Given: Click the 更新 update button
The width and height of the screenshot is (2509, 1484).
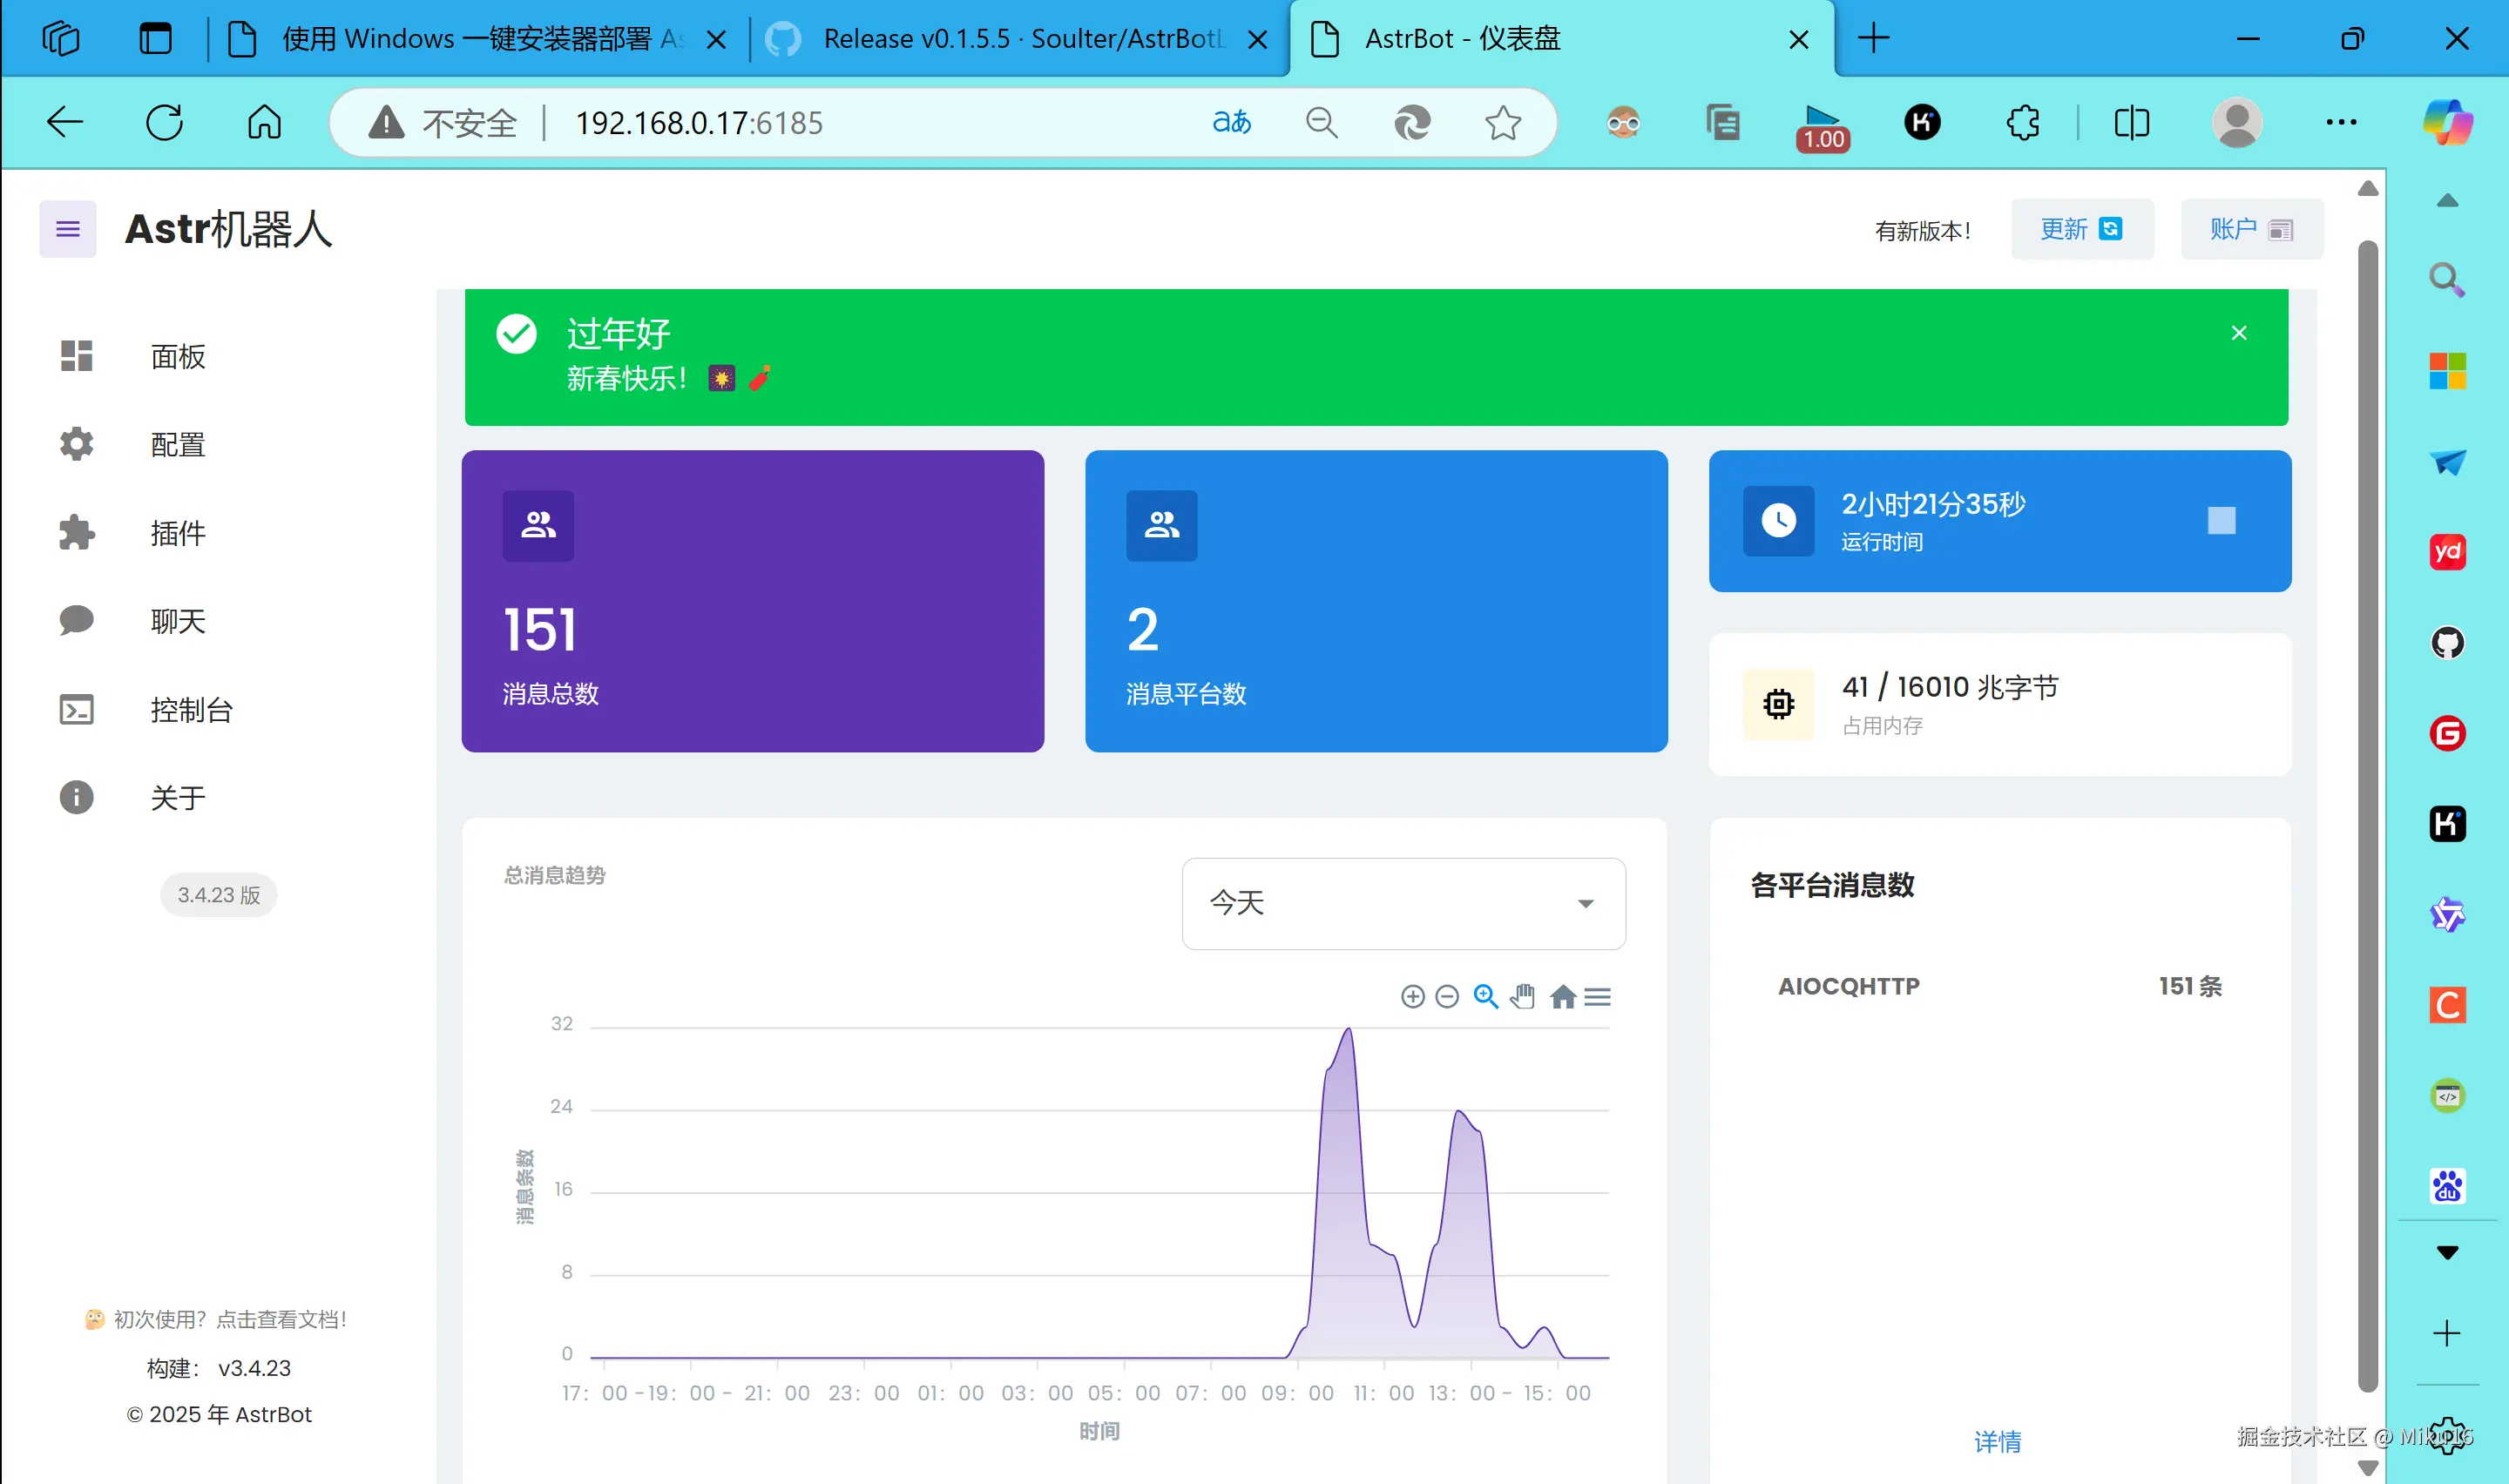Looking at the screenshot, I should 2081,229.
